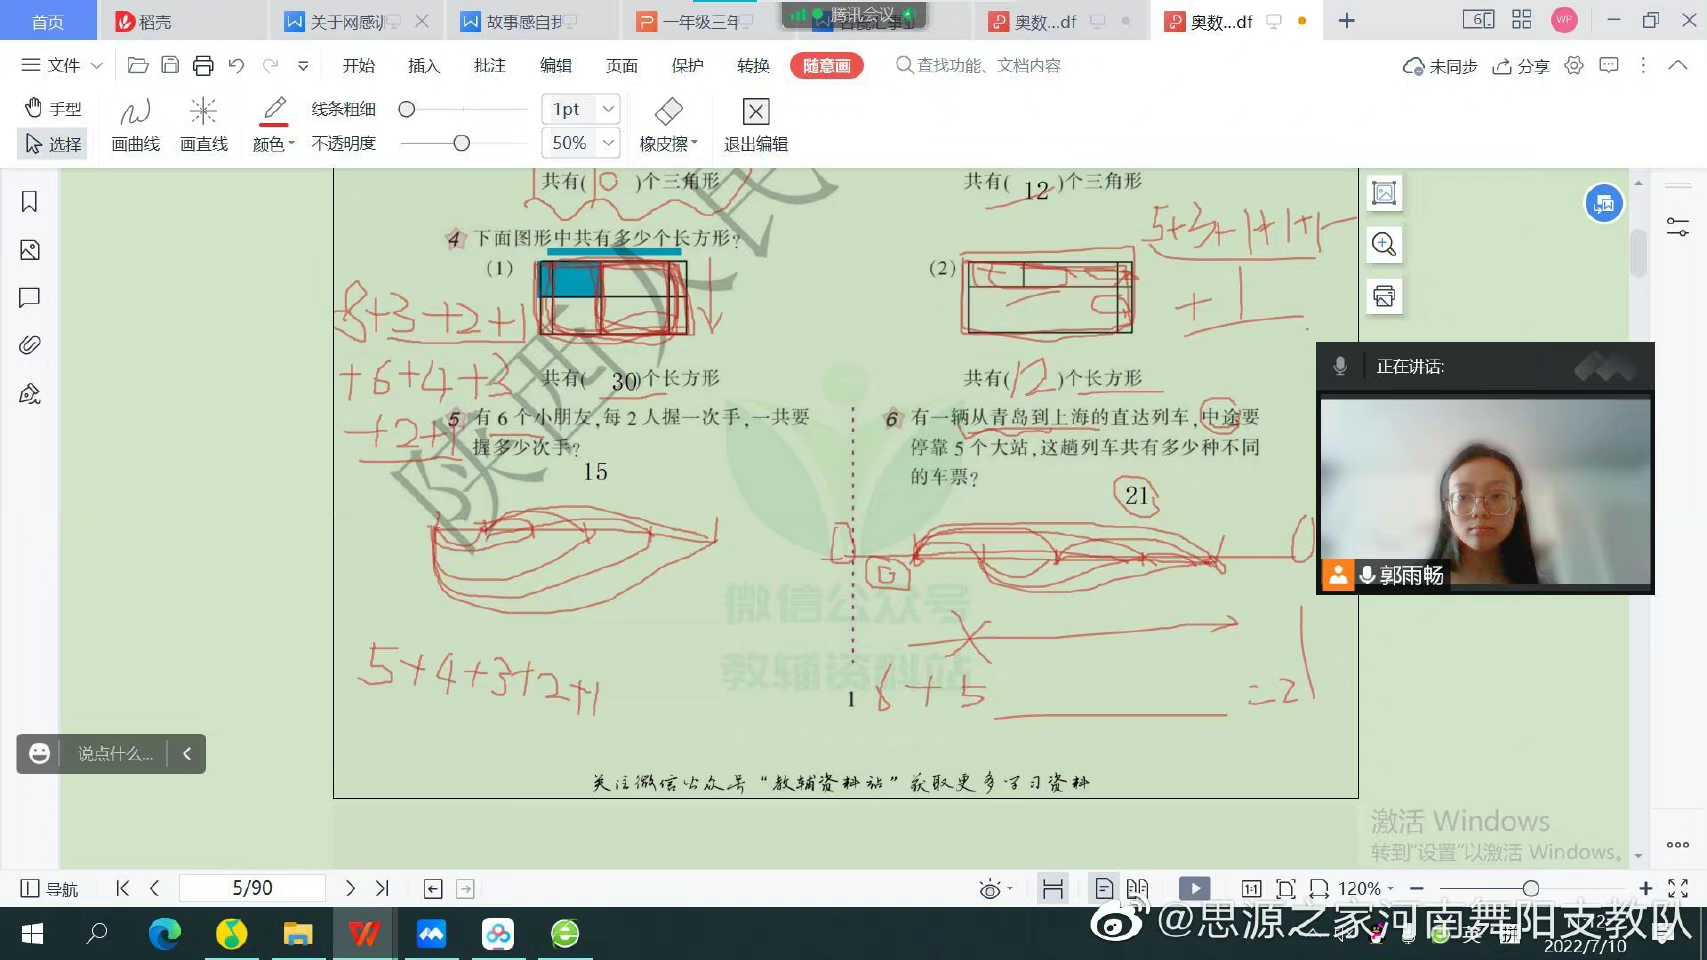Go to the first page

(123, 888)
